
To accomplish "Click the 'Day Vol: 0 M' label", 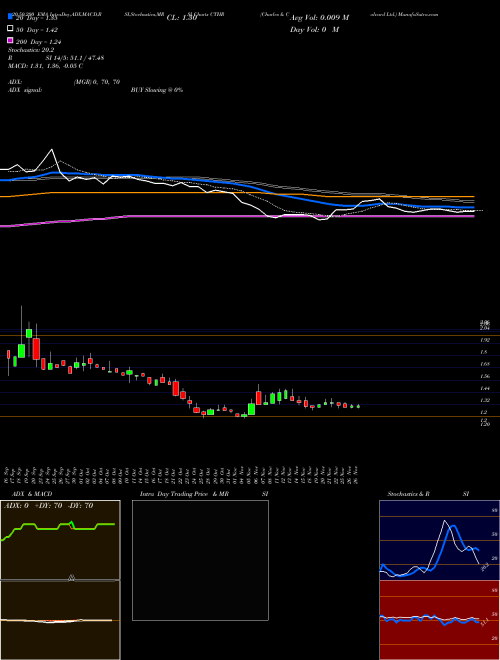I will [314, 29].
